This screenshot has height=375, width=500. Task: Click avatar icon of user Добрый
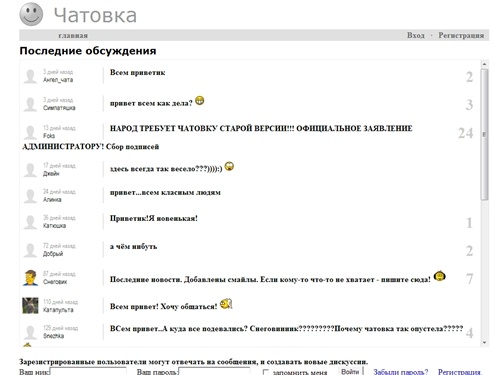30,250
